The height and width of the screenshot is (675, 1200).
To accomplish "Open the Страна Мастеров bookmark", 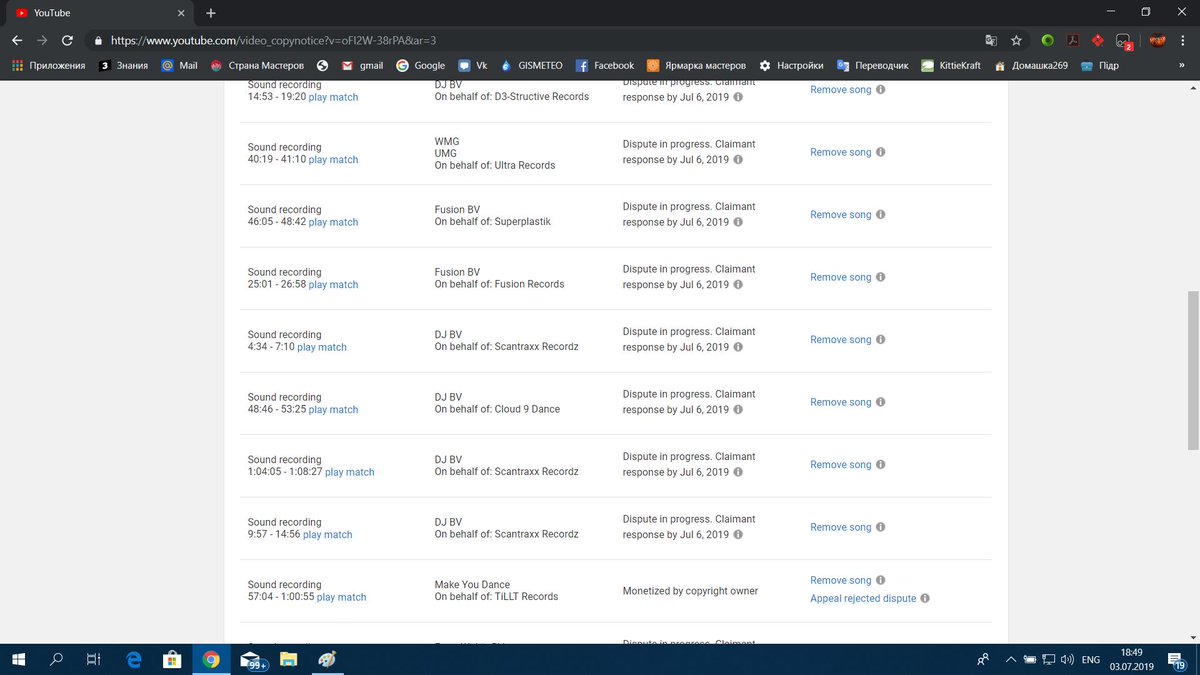I will [256, 65].
